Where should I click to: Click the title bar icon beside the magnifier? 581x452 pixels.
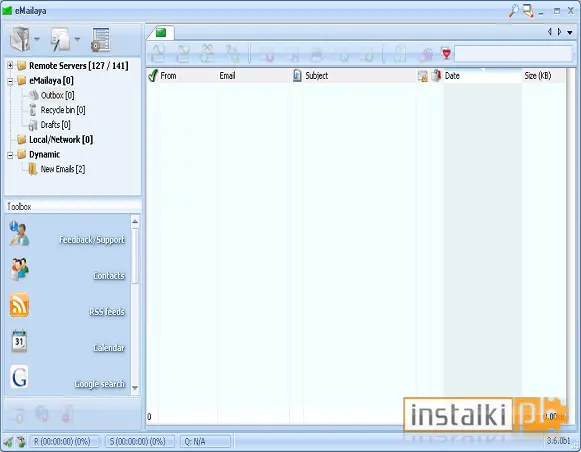tap(529, 11)
